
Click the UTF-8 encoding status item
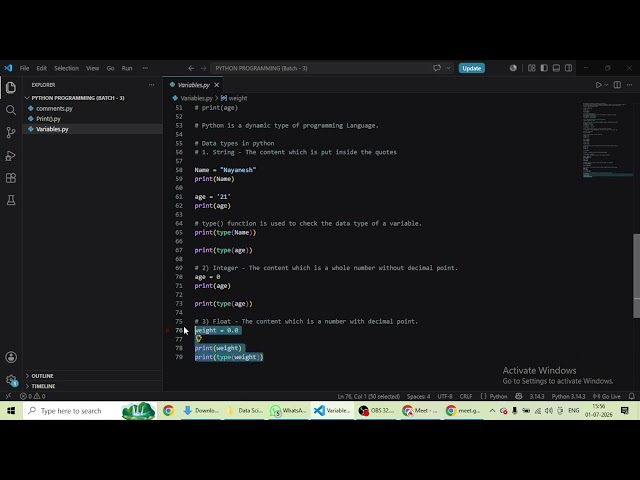tap(445, 396)
